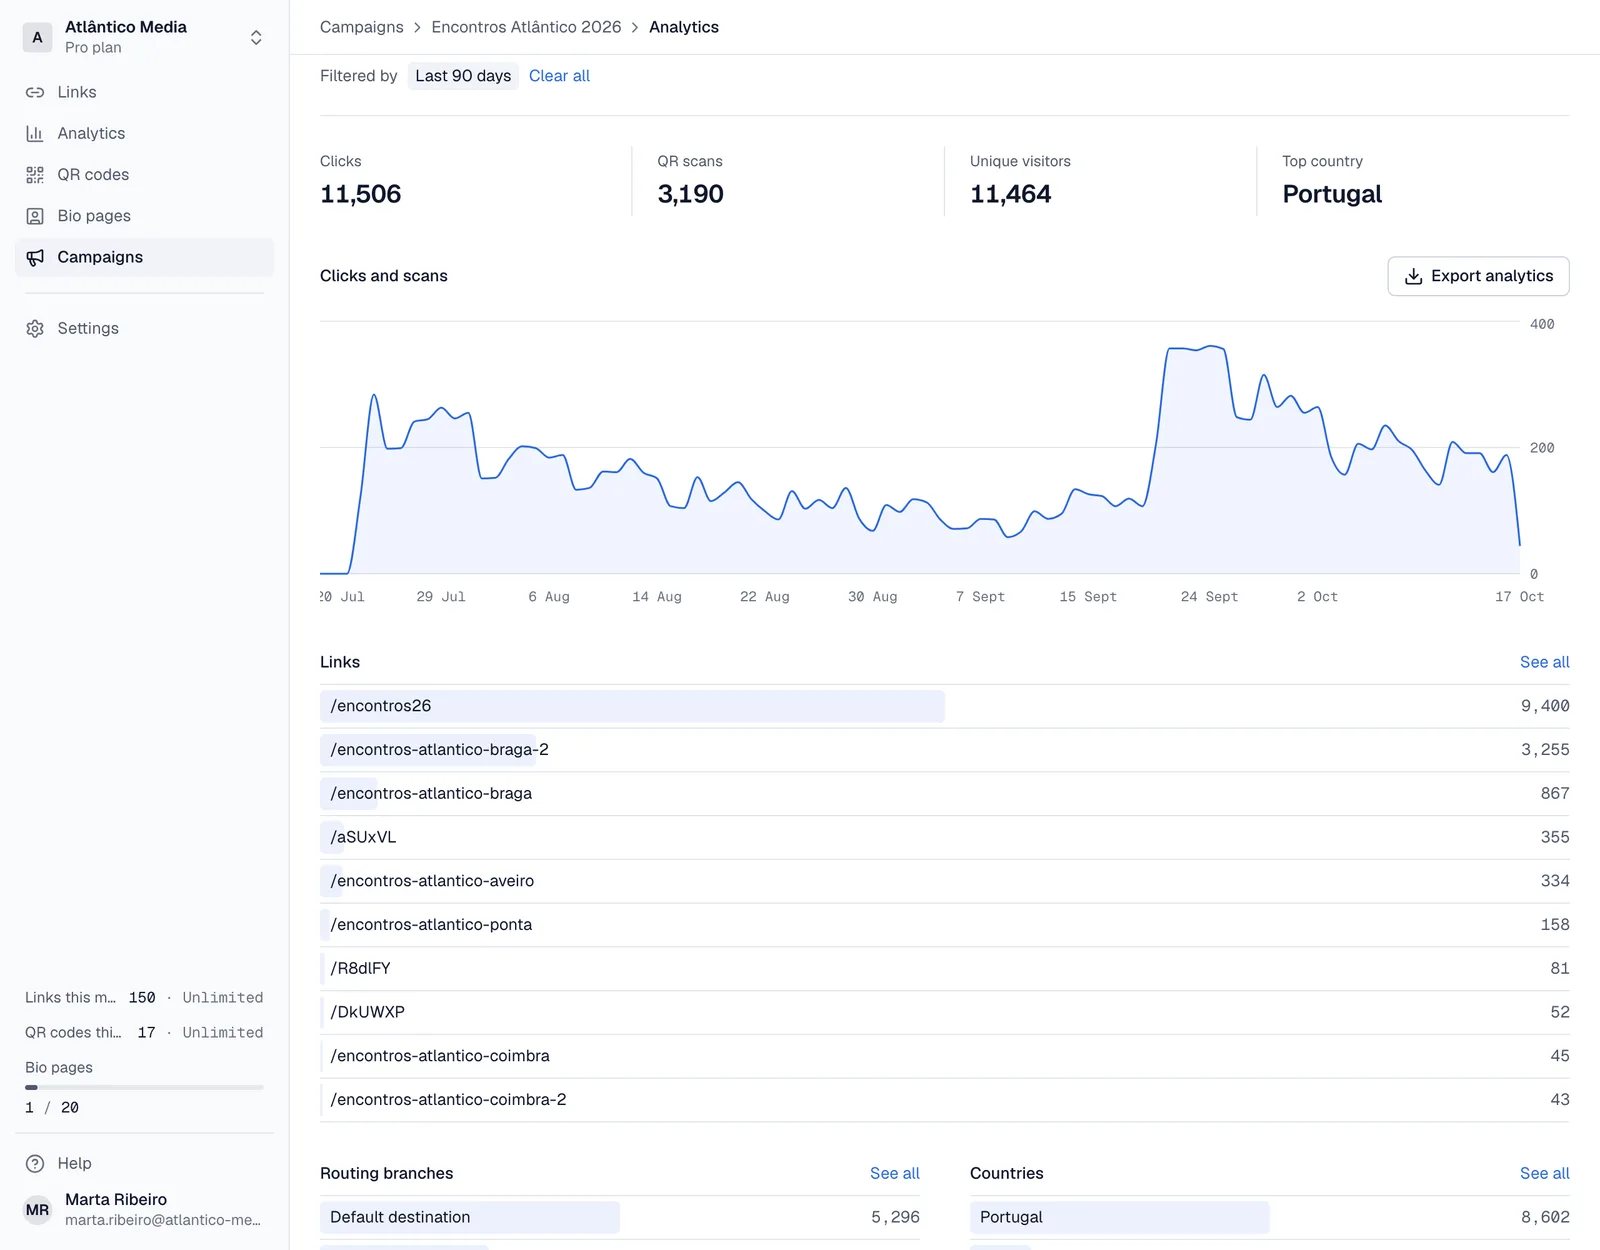Click the QR scans value 3,190
Screen dimensions: 1600x1250
690,194
